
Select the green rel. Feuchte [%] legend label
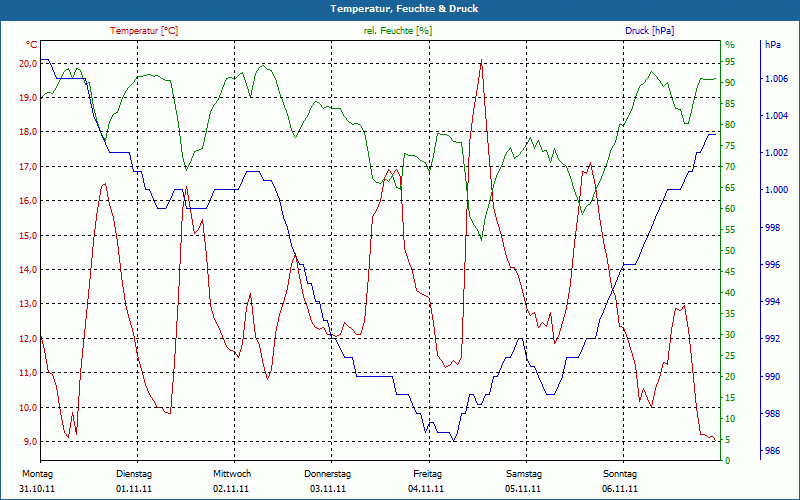pyautogui.click(x=397, y=31)
